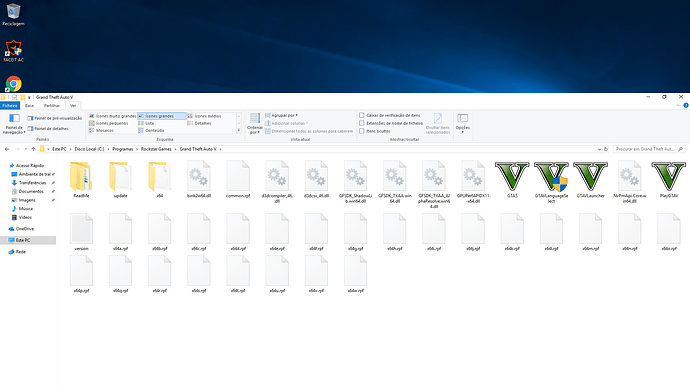Check the Itens ocultos checkbox
Viewport: 690px width, 388px height.
(x=362, y=131)
